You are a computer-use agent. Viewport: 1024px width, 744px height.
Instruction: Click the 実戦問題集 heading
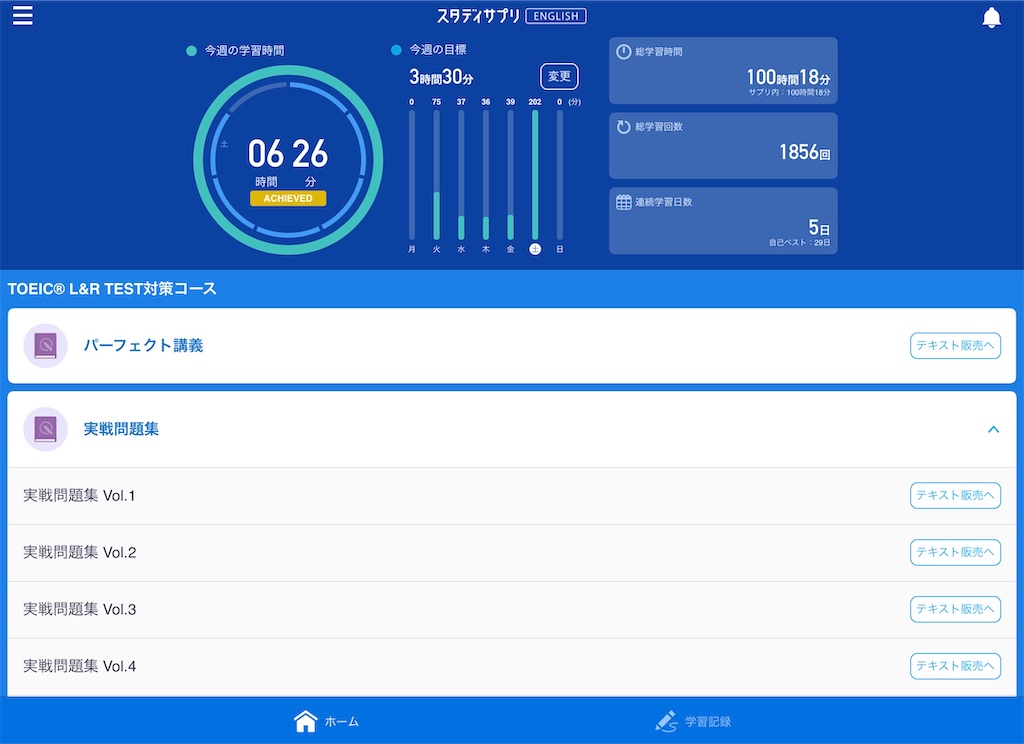pos(121,429)
